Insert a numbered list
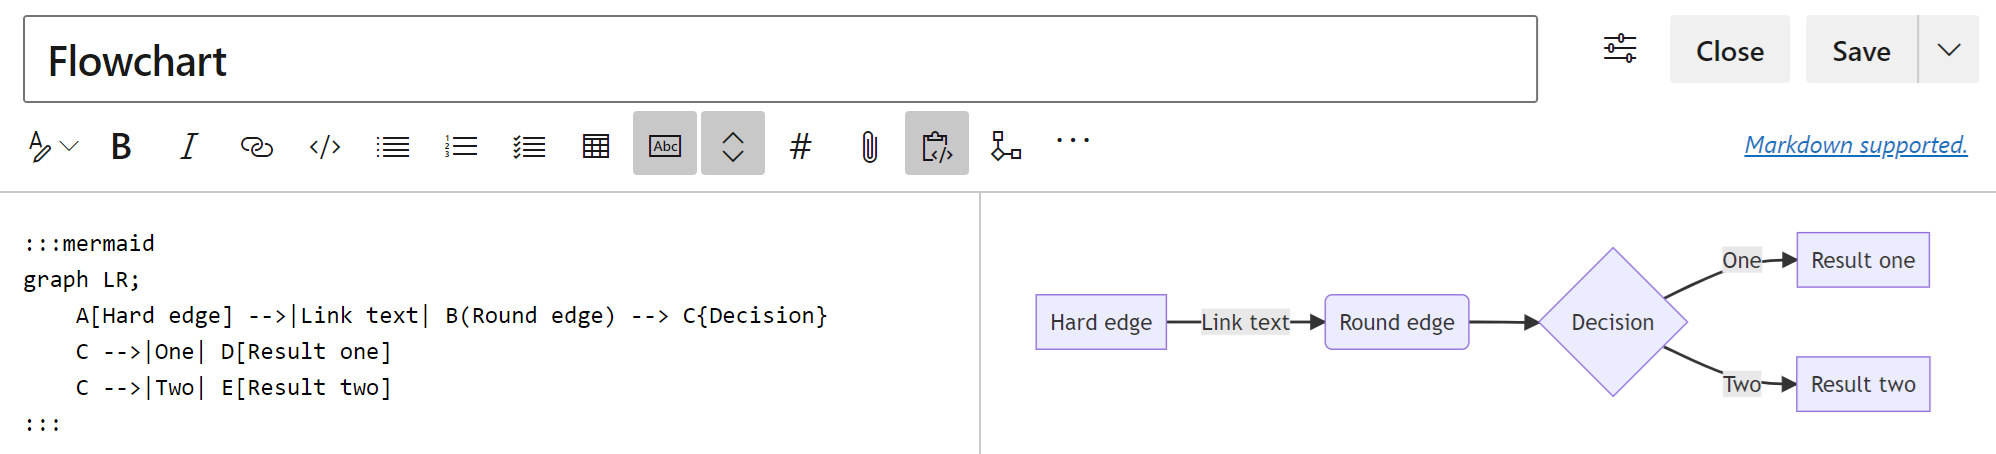 click(461, 147)
